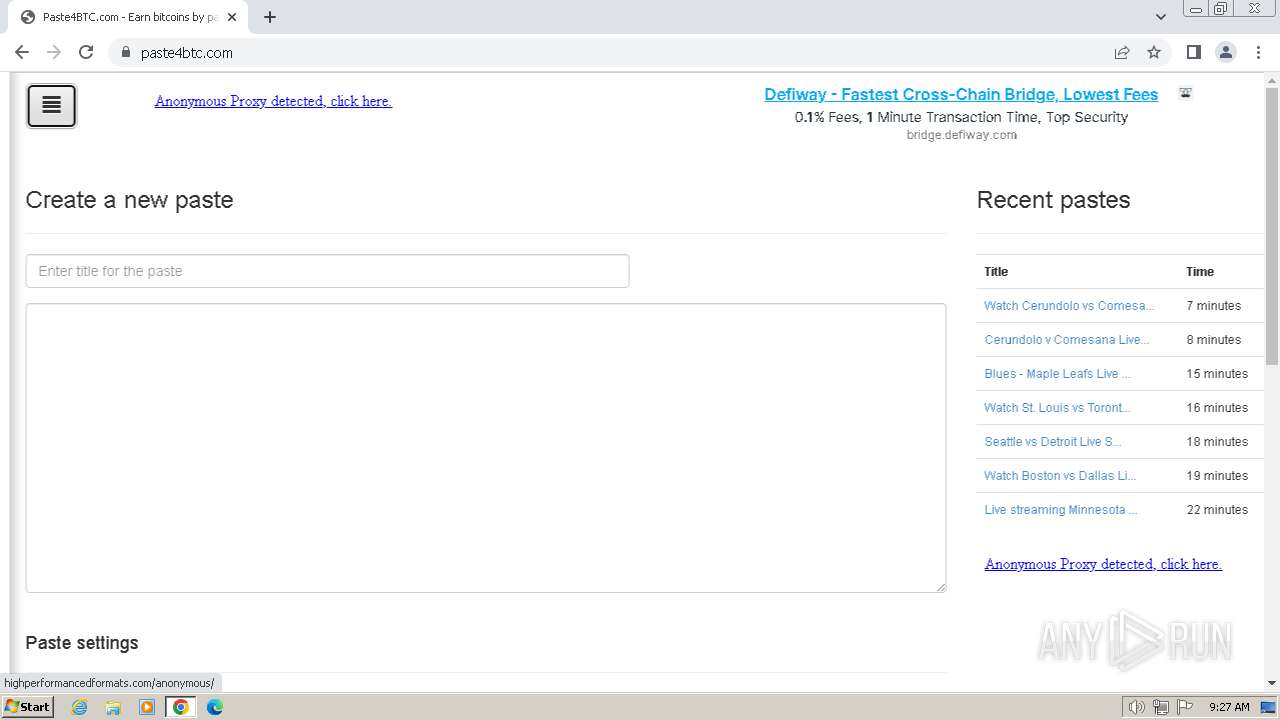Open File Explorer from taskbar
This screenshot has width=1280, height=720.
coord(113,707)
